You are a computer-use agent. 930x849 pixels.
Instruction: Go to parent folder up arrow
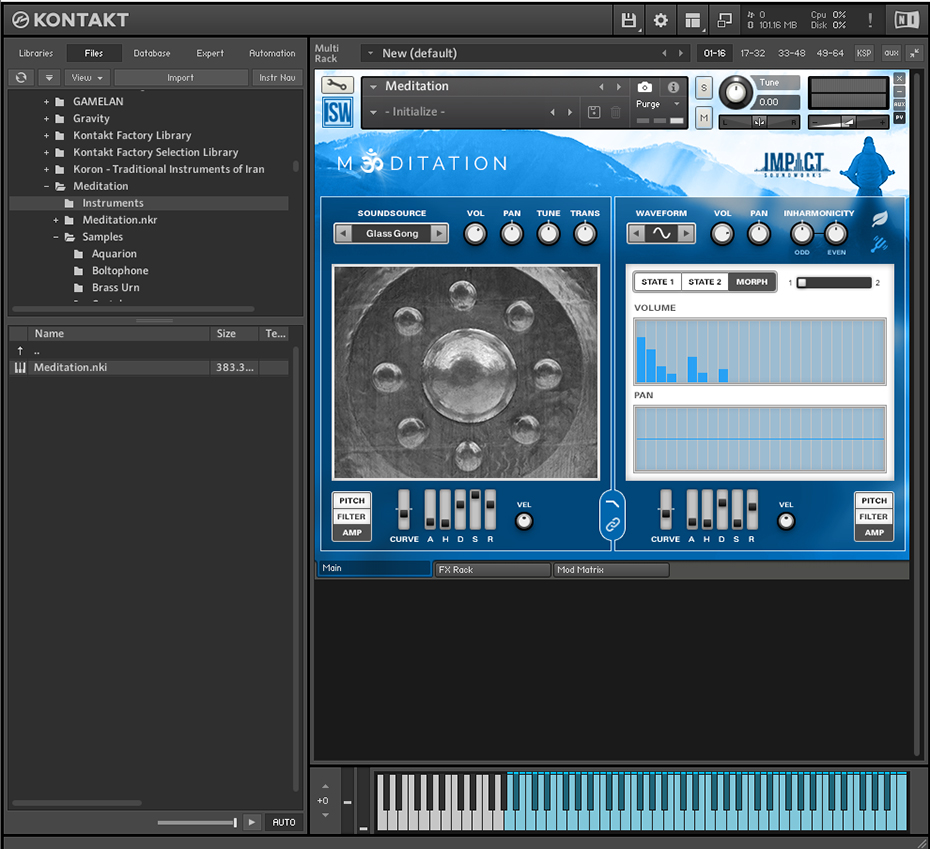[20, 351]
